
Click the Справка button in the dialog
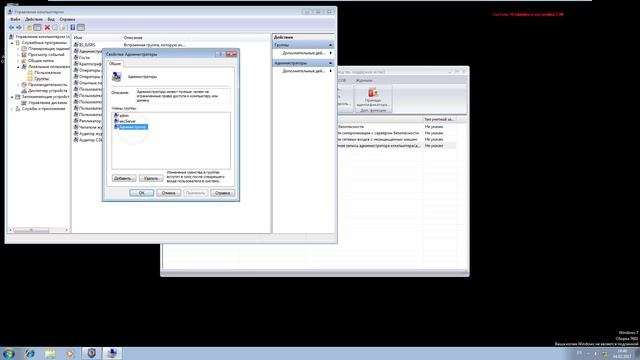tap(222, 193)
